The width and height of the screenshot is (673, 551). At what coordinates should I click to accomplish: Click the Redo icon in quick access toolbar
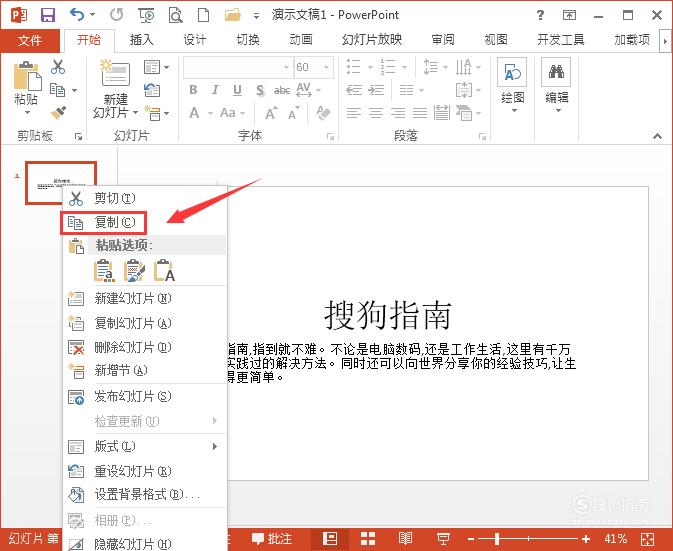(116, 15)
